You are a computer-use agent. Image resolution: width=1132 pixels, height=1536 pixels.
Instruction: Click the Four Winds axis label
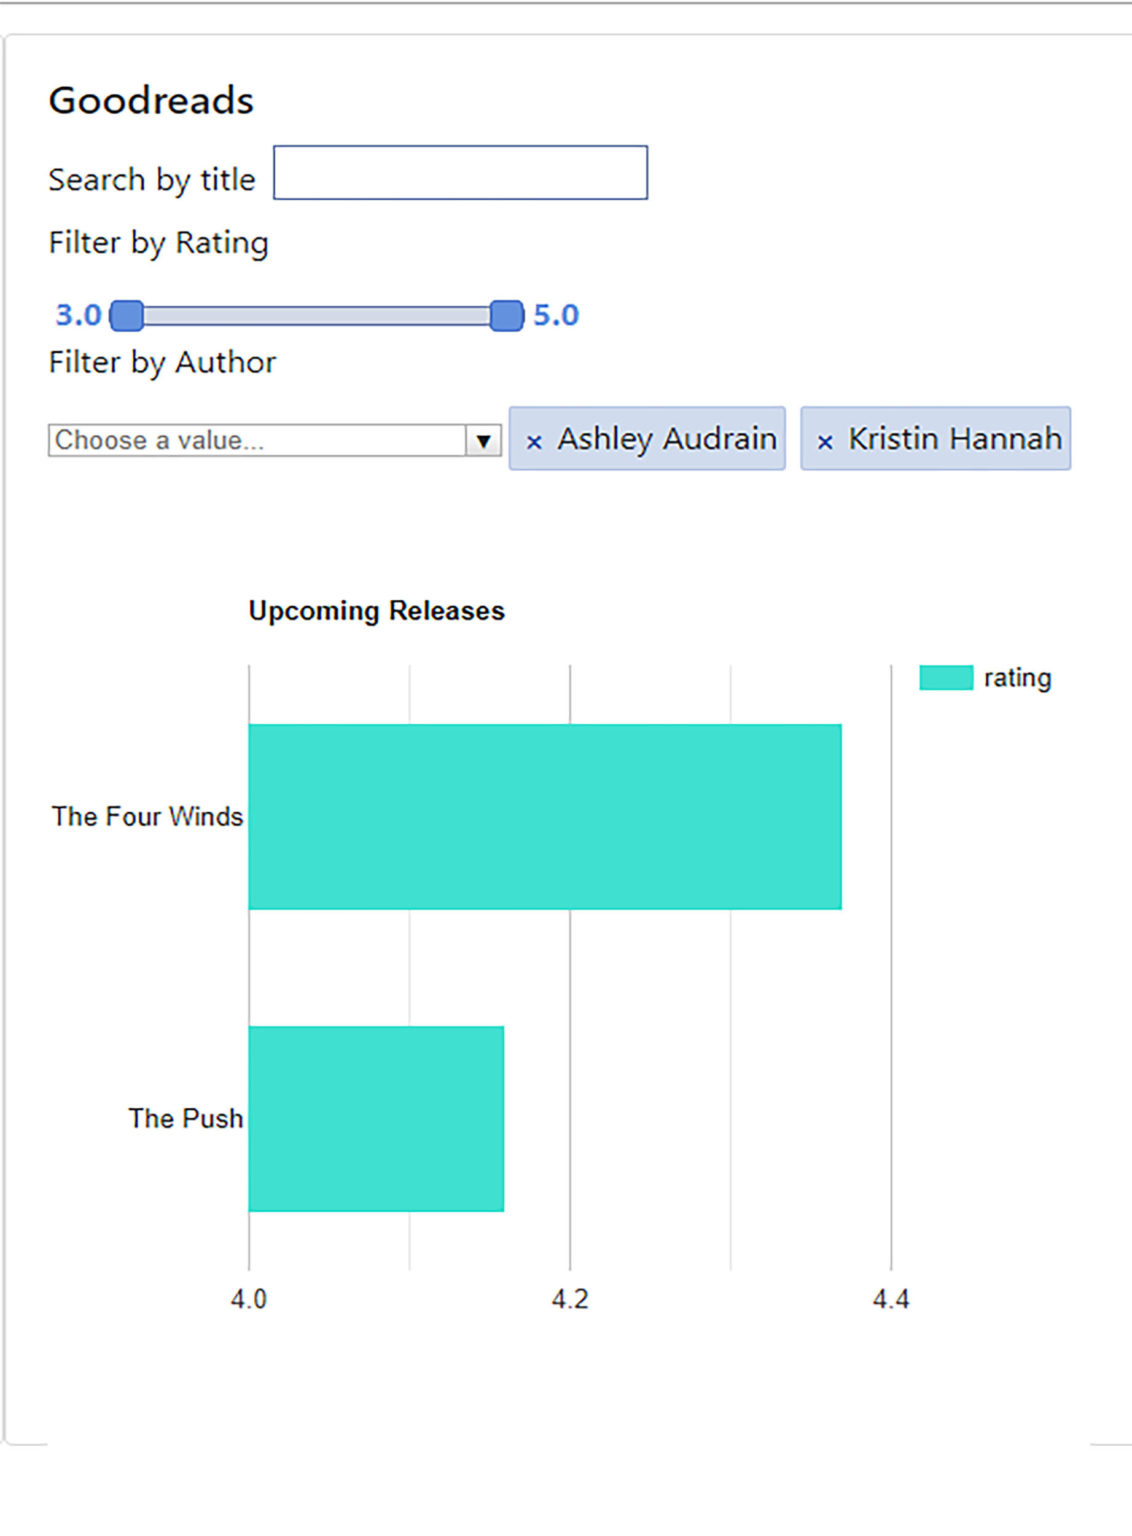tap(147, 816)
